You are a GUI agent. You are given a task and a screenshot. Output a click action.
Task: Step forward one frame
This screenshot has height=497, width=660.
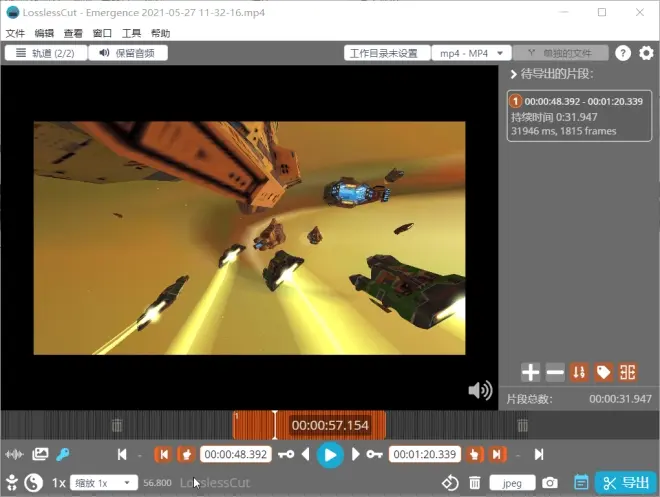(355, 454)
